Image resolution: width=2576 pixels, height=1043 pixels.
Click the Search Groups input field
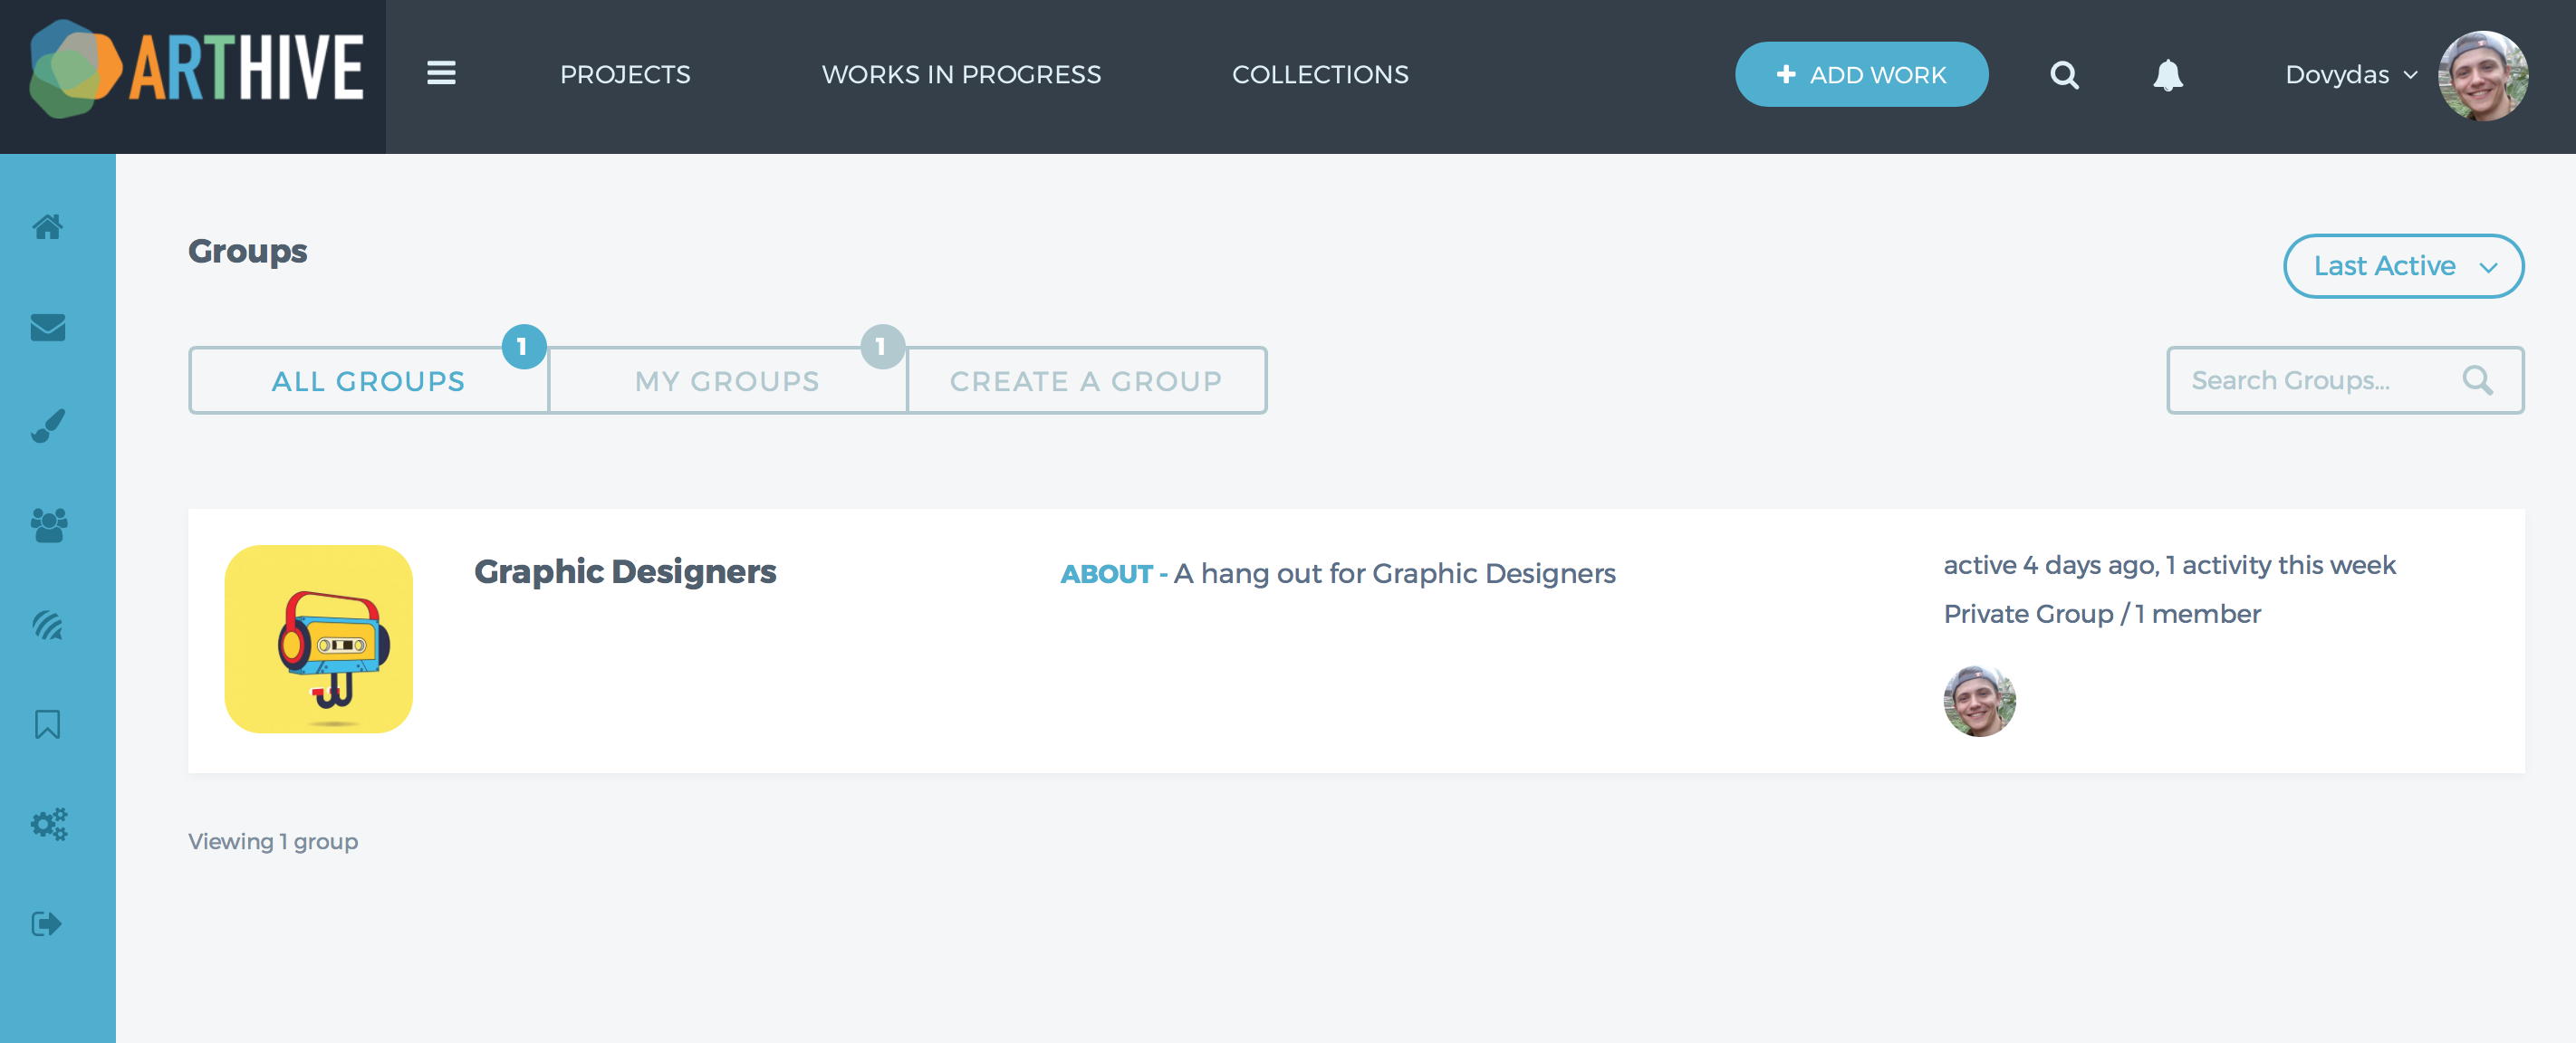[2344, 380]
